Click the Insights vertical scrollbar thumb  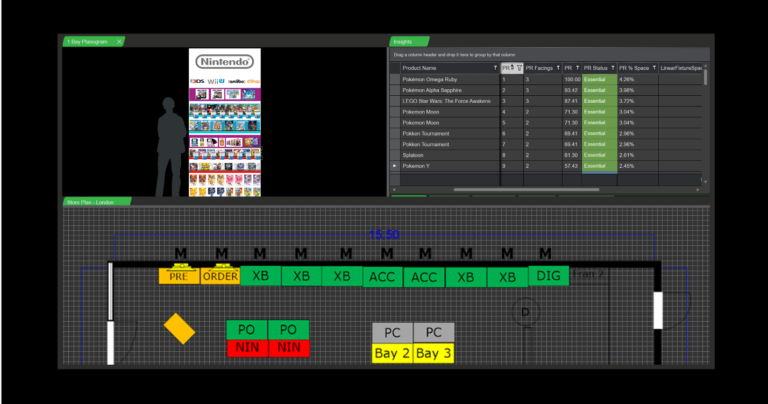pyautogui.click(x=705, y=77)
